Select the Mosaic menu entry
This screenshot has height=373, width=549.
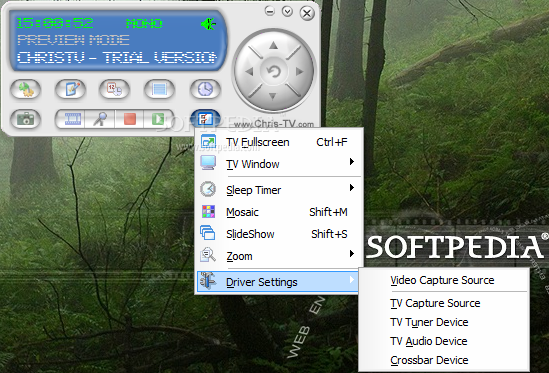[x=279, y=212]
